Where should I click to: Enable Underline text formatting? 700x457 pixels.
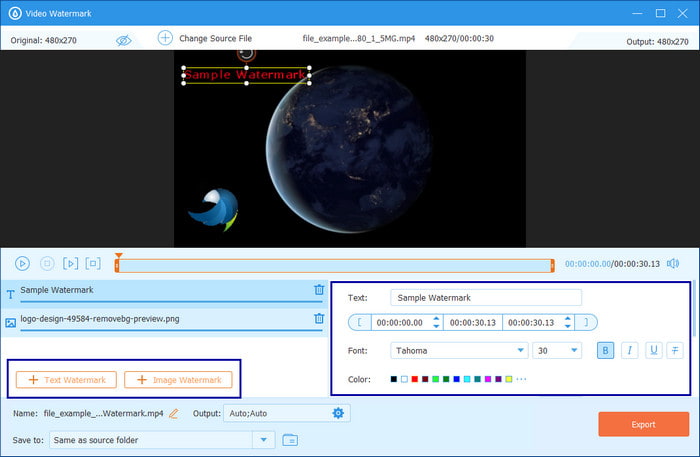click(653, 350)
